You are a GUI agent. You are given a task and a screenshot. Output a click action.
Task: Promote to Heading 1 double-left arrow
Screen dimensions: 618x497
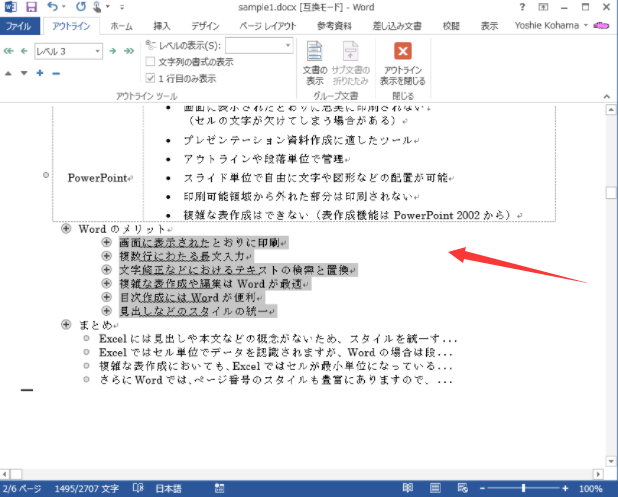click(x=8, y=51)
